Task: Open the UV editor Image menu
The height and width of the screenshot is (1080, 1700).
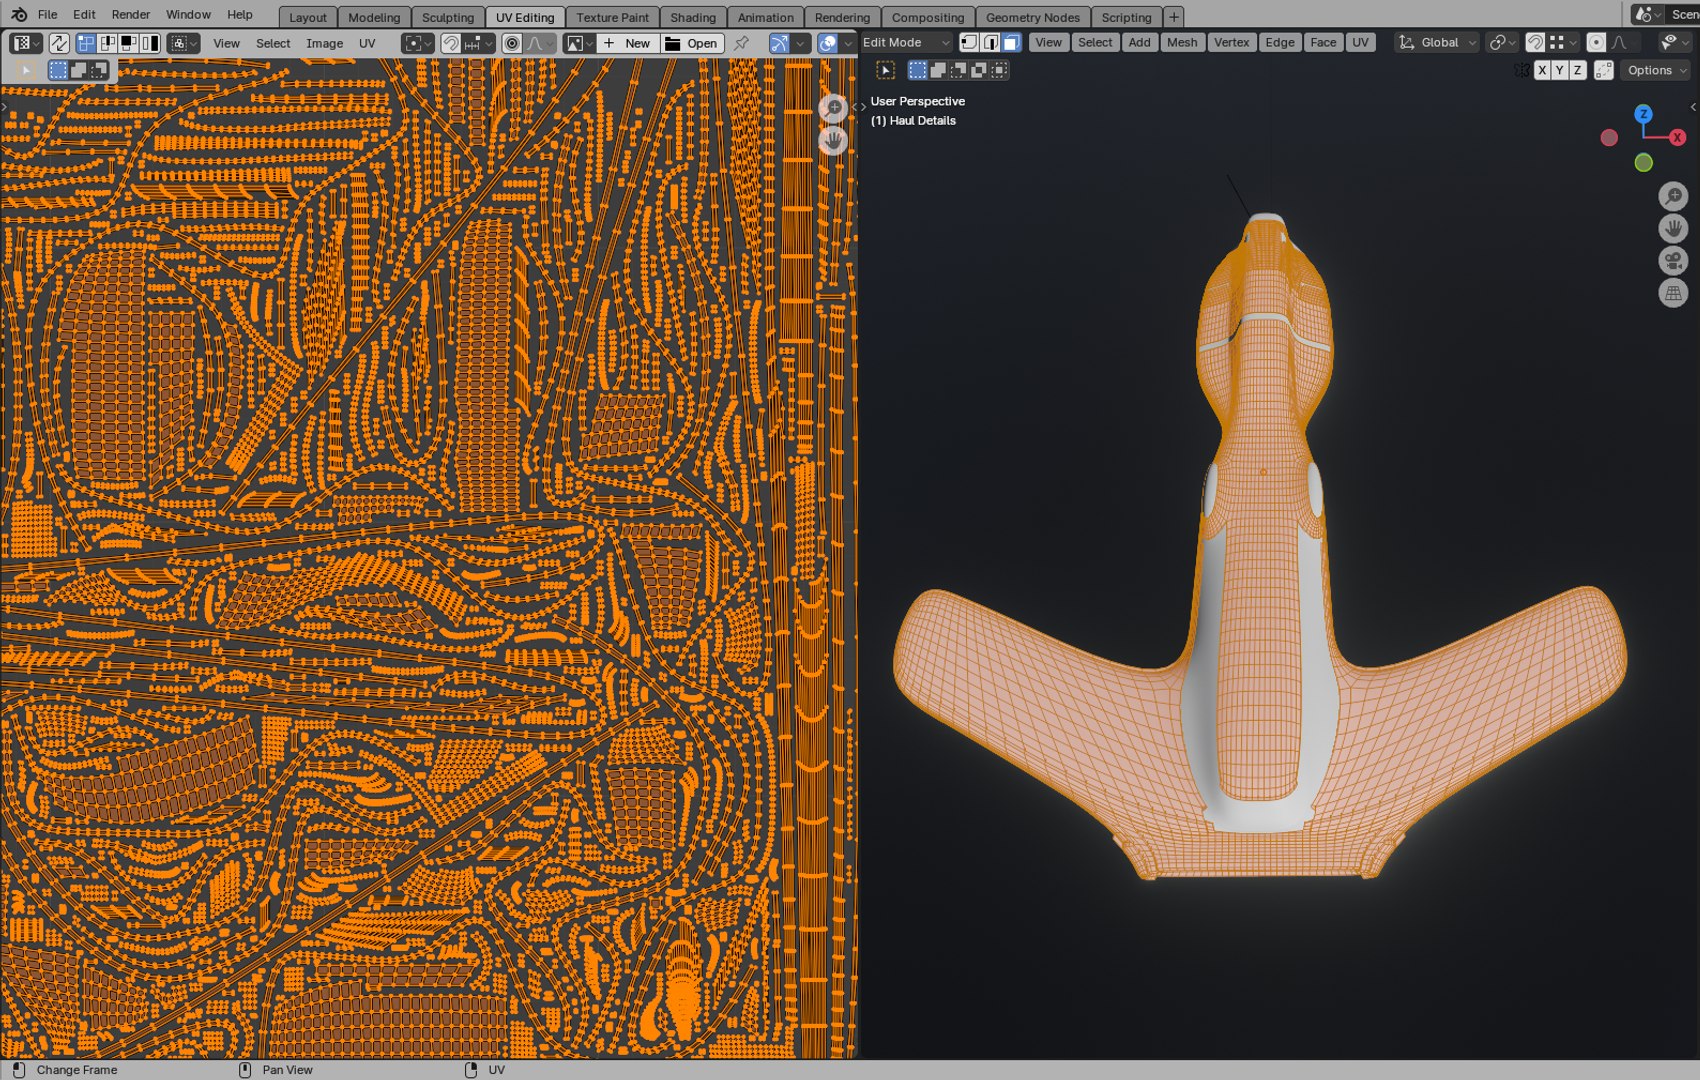Action: tap(324, 43)
